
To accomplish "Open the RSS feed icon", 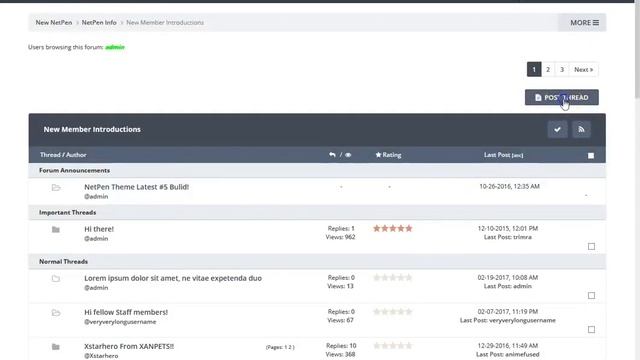I will click(581, 129).
